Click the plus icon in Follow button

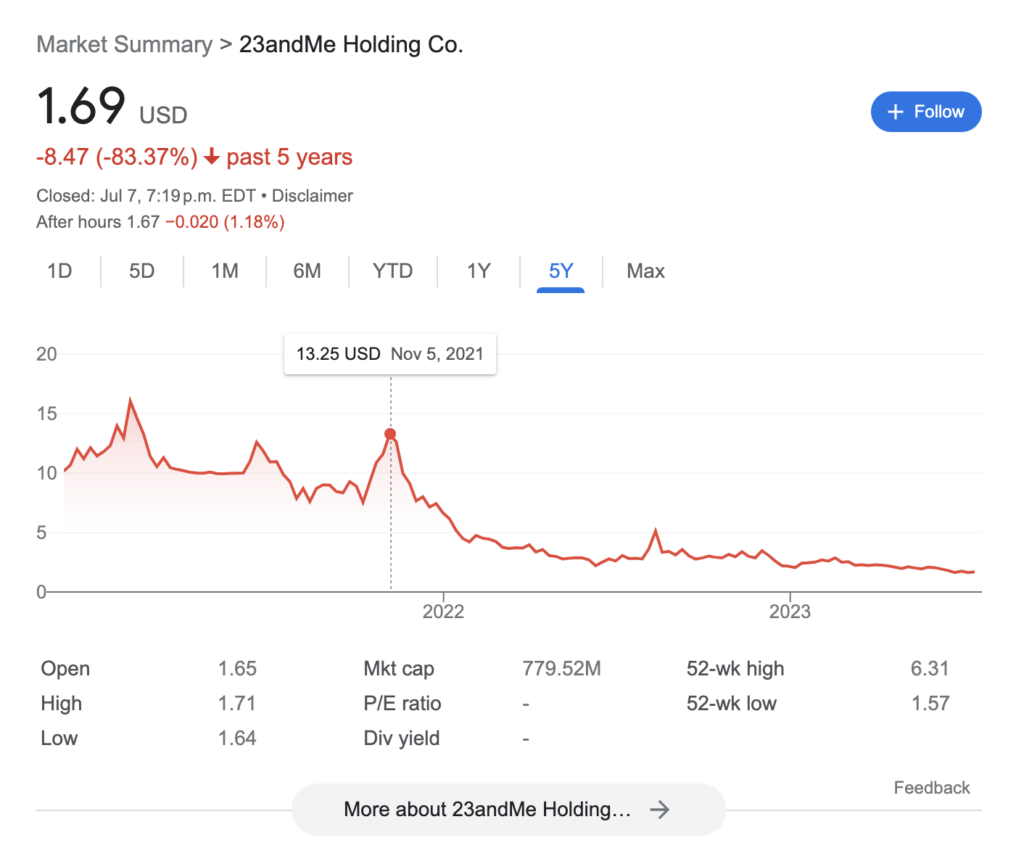(895, 112)
